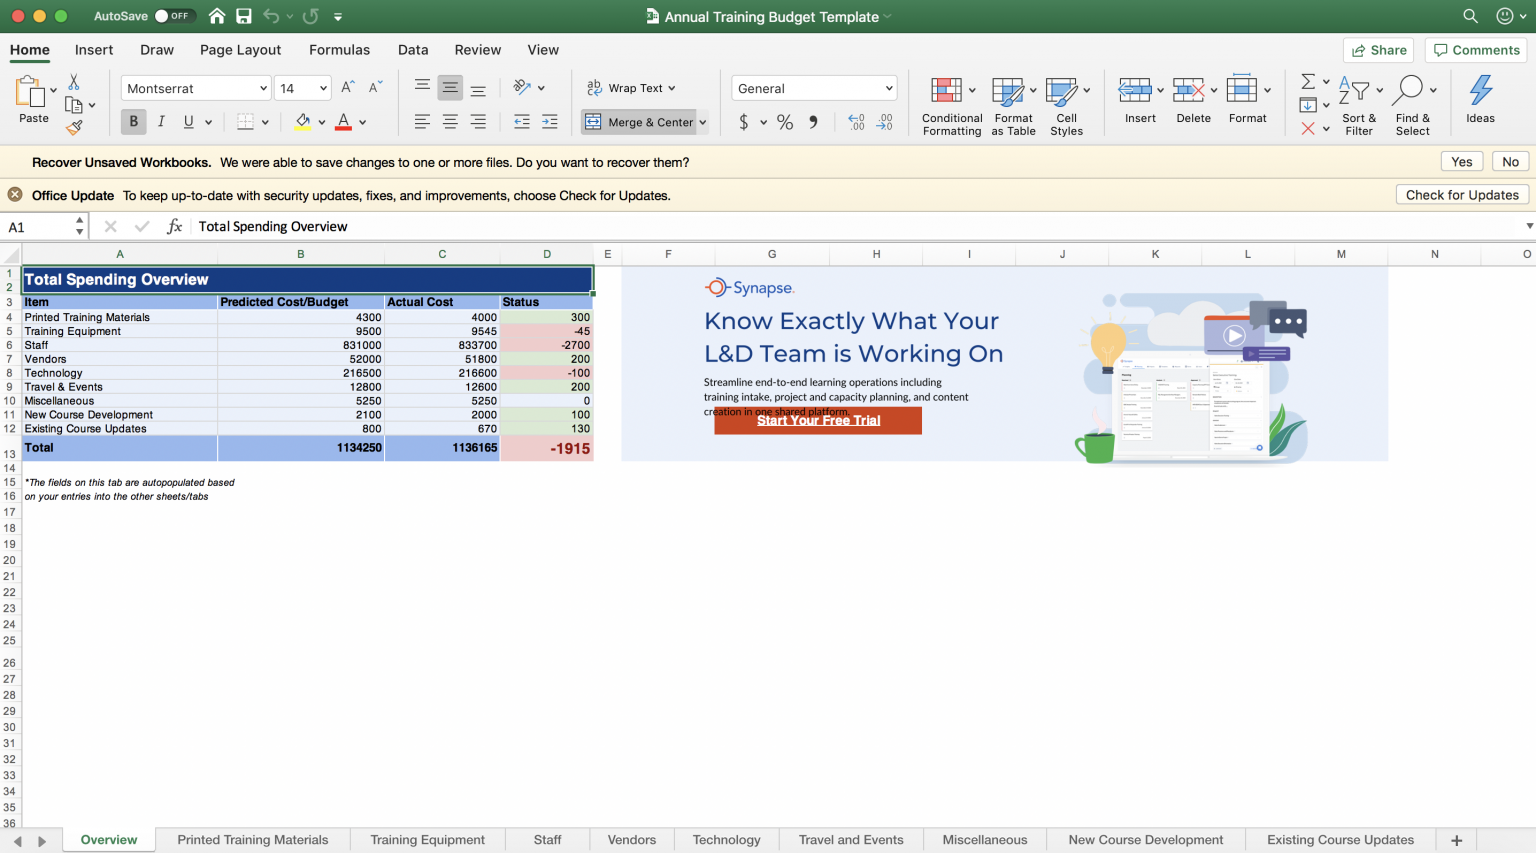1536x853 pixels.
Task: Switch to the Formulas ribbon tab
Action: pyautogui.click(x=339, y=49)
